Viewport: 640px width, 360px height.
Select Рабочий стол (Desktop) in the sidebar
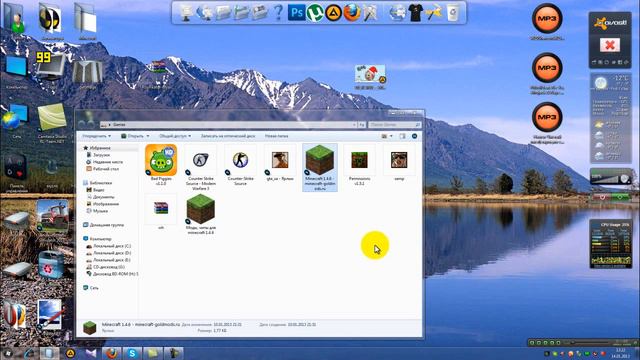coord(102,169)
